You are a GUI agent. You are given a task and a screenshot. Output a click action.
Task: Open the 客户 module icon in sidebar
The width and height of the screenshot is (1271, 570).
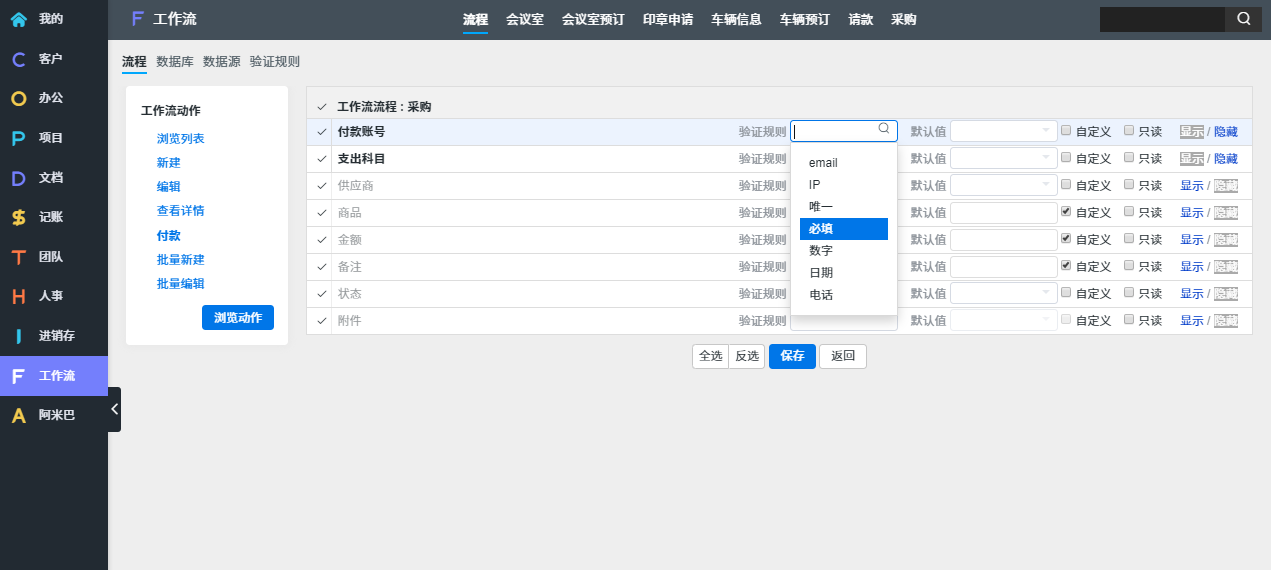tap(18, 59)
